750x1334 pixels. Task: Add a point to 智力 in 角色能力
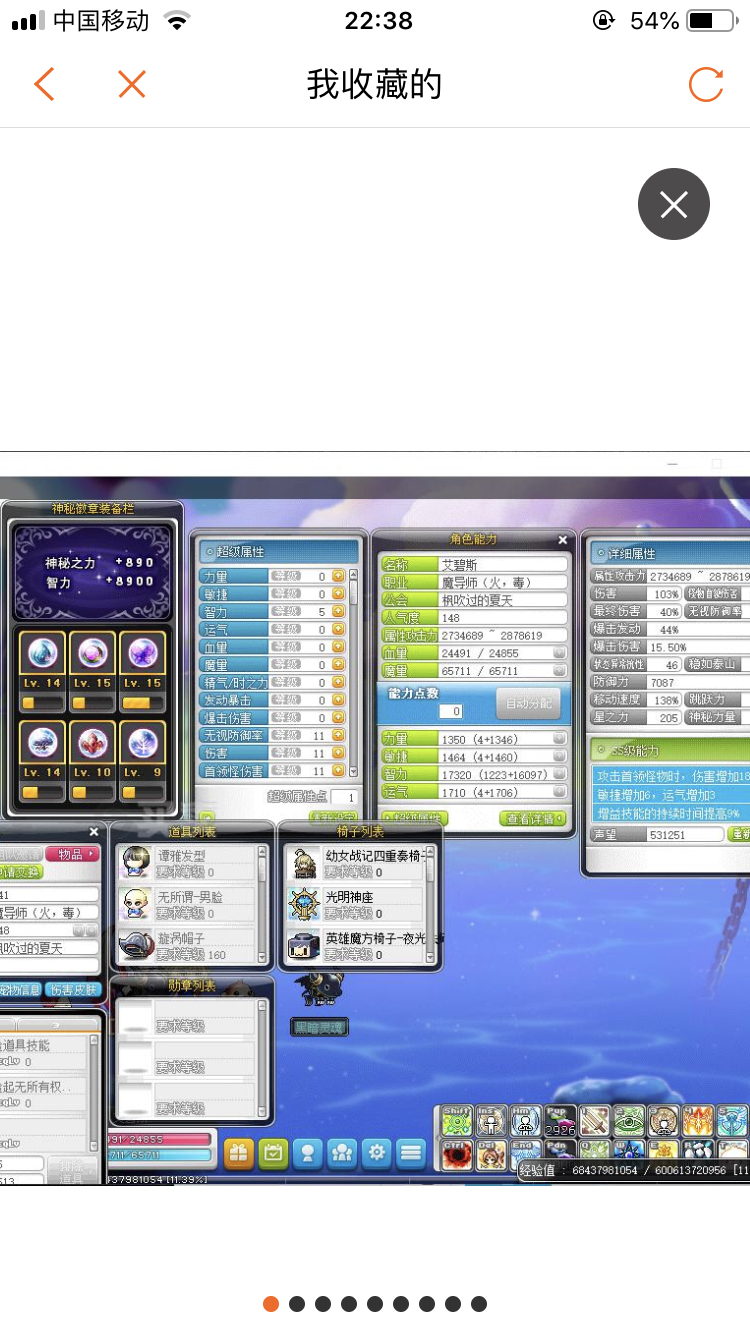pyautogui.click(x=560, y=774)
